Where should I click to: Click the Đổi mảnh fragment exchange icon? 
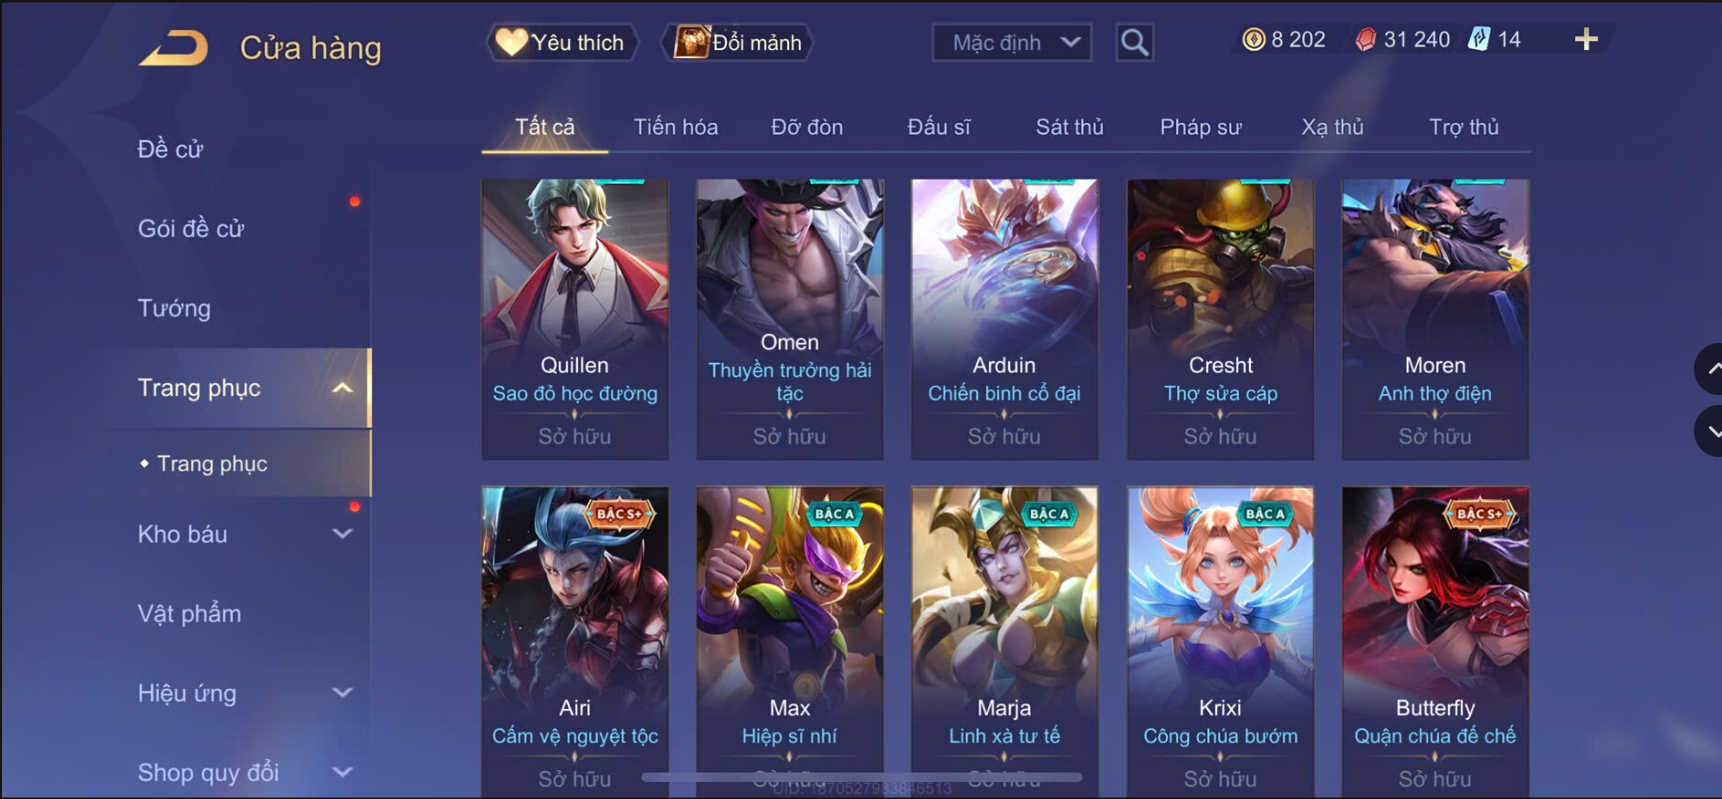pos(690,42)
